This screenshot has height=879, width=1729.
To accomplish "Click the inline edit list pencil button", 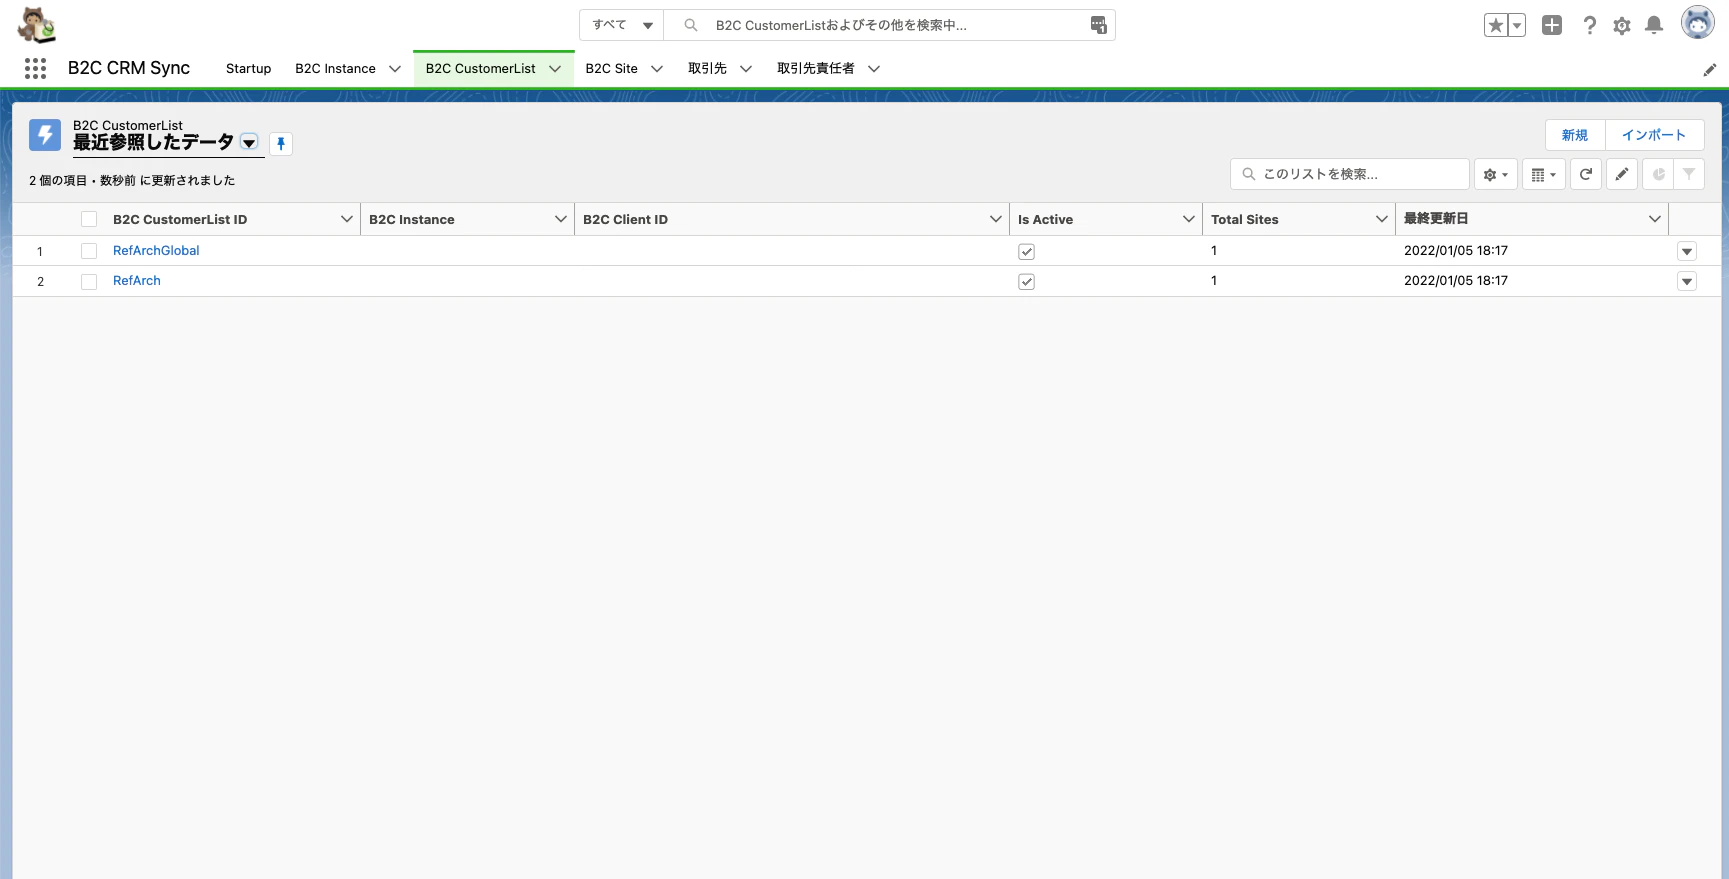I will [1622, 174].
